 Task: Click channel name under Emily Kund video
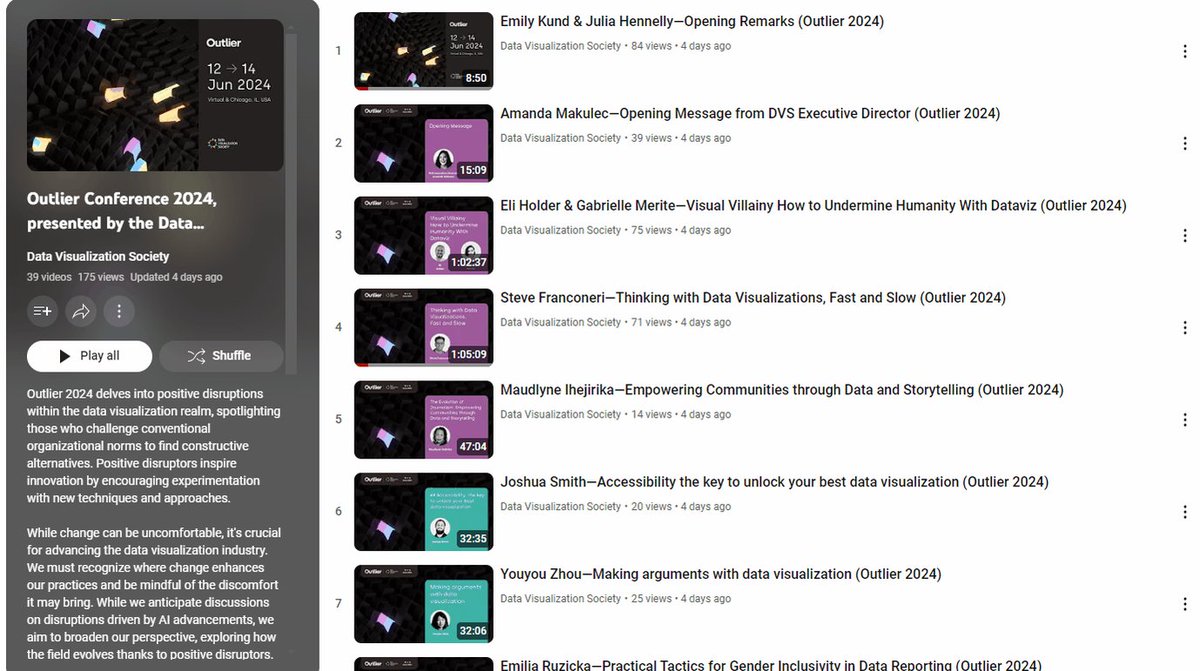click(x=561, y=46)
